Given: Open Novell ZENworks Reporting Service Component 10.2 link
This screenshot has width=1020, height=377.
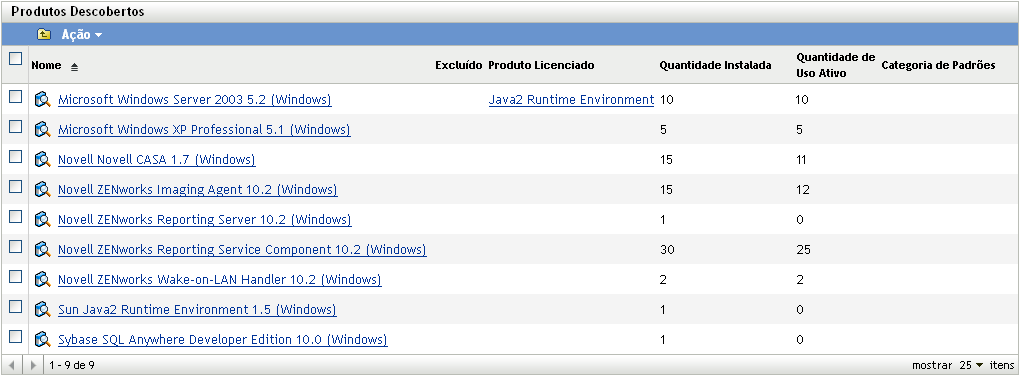Looking at the screenshot, I should (242, 250).
